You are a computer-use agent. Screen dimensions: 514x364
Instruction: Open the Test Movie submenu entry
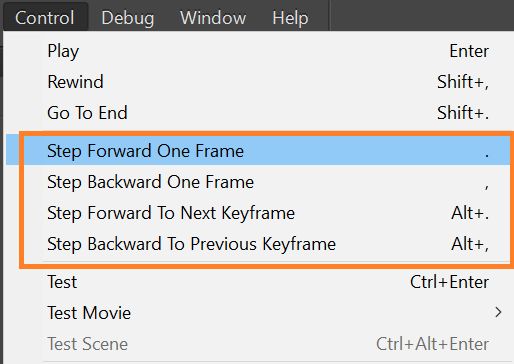tap(260, 313)
